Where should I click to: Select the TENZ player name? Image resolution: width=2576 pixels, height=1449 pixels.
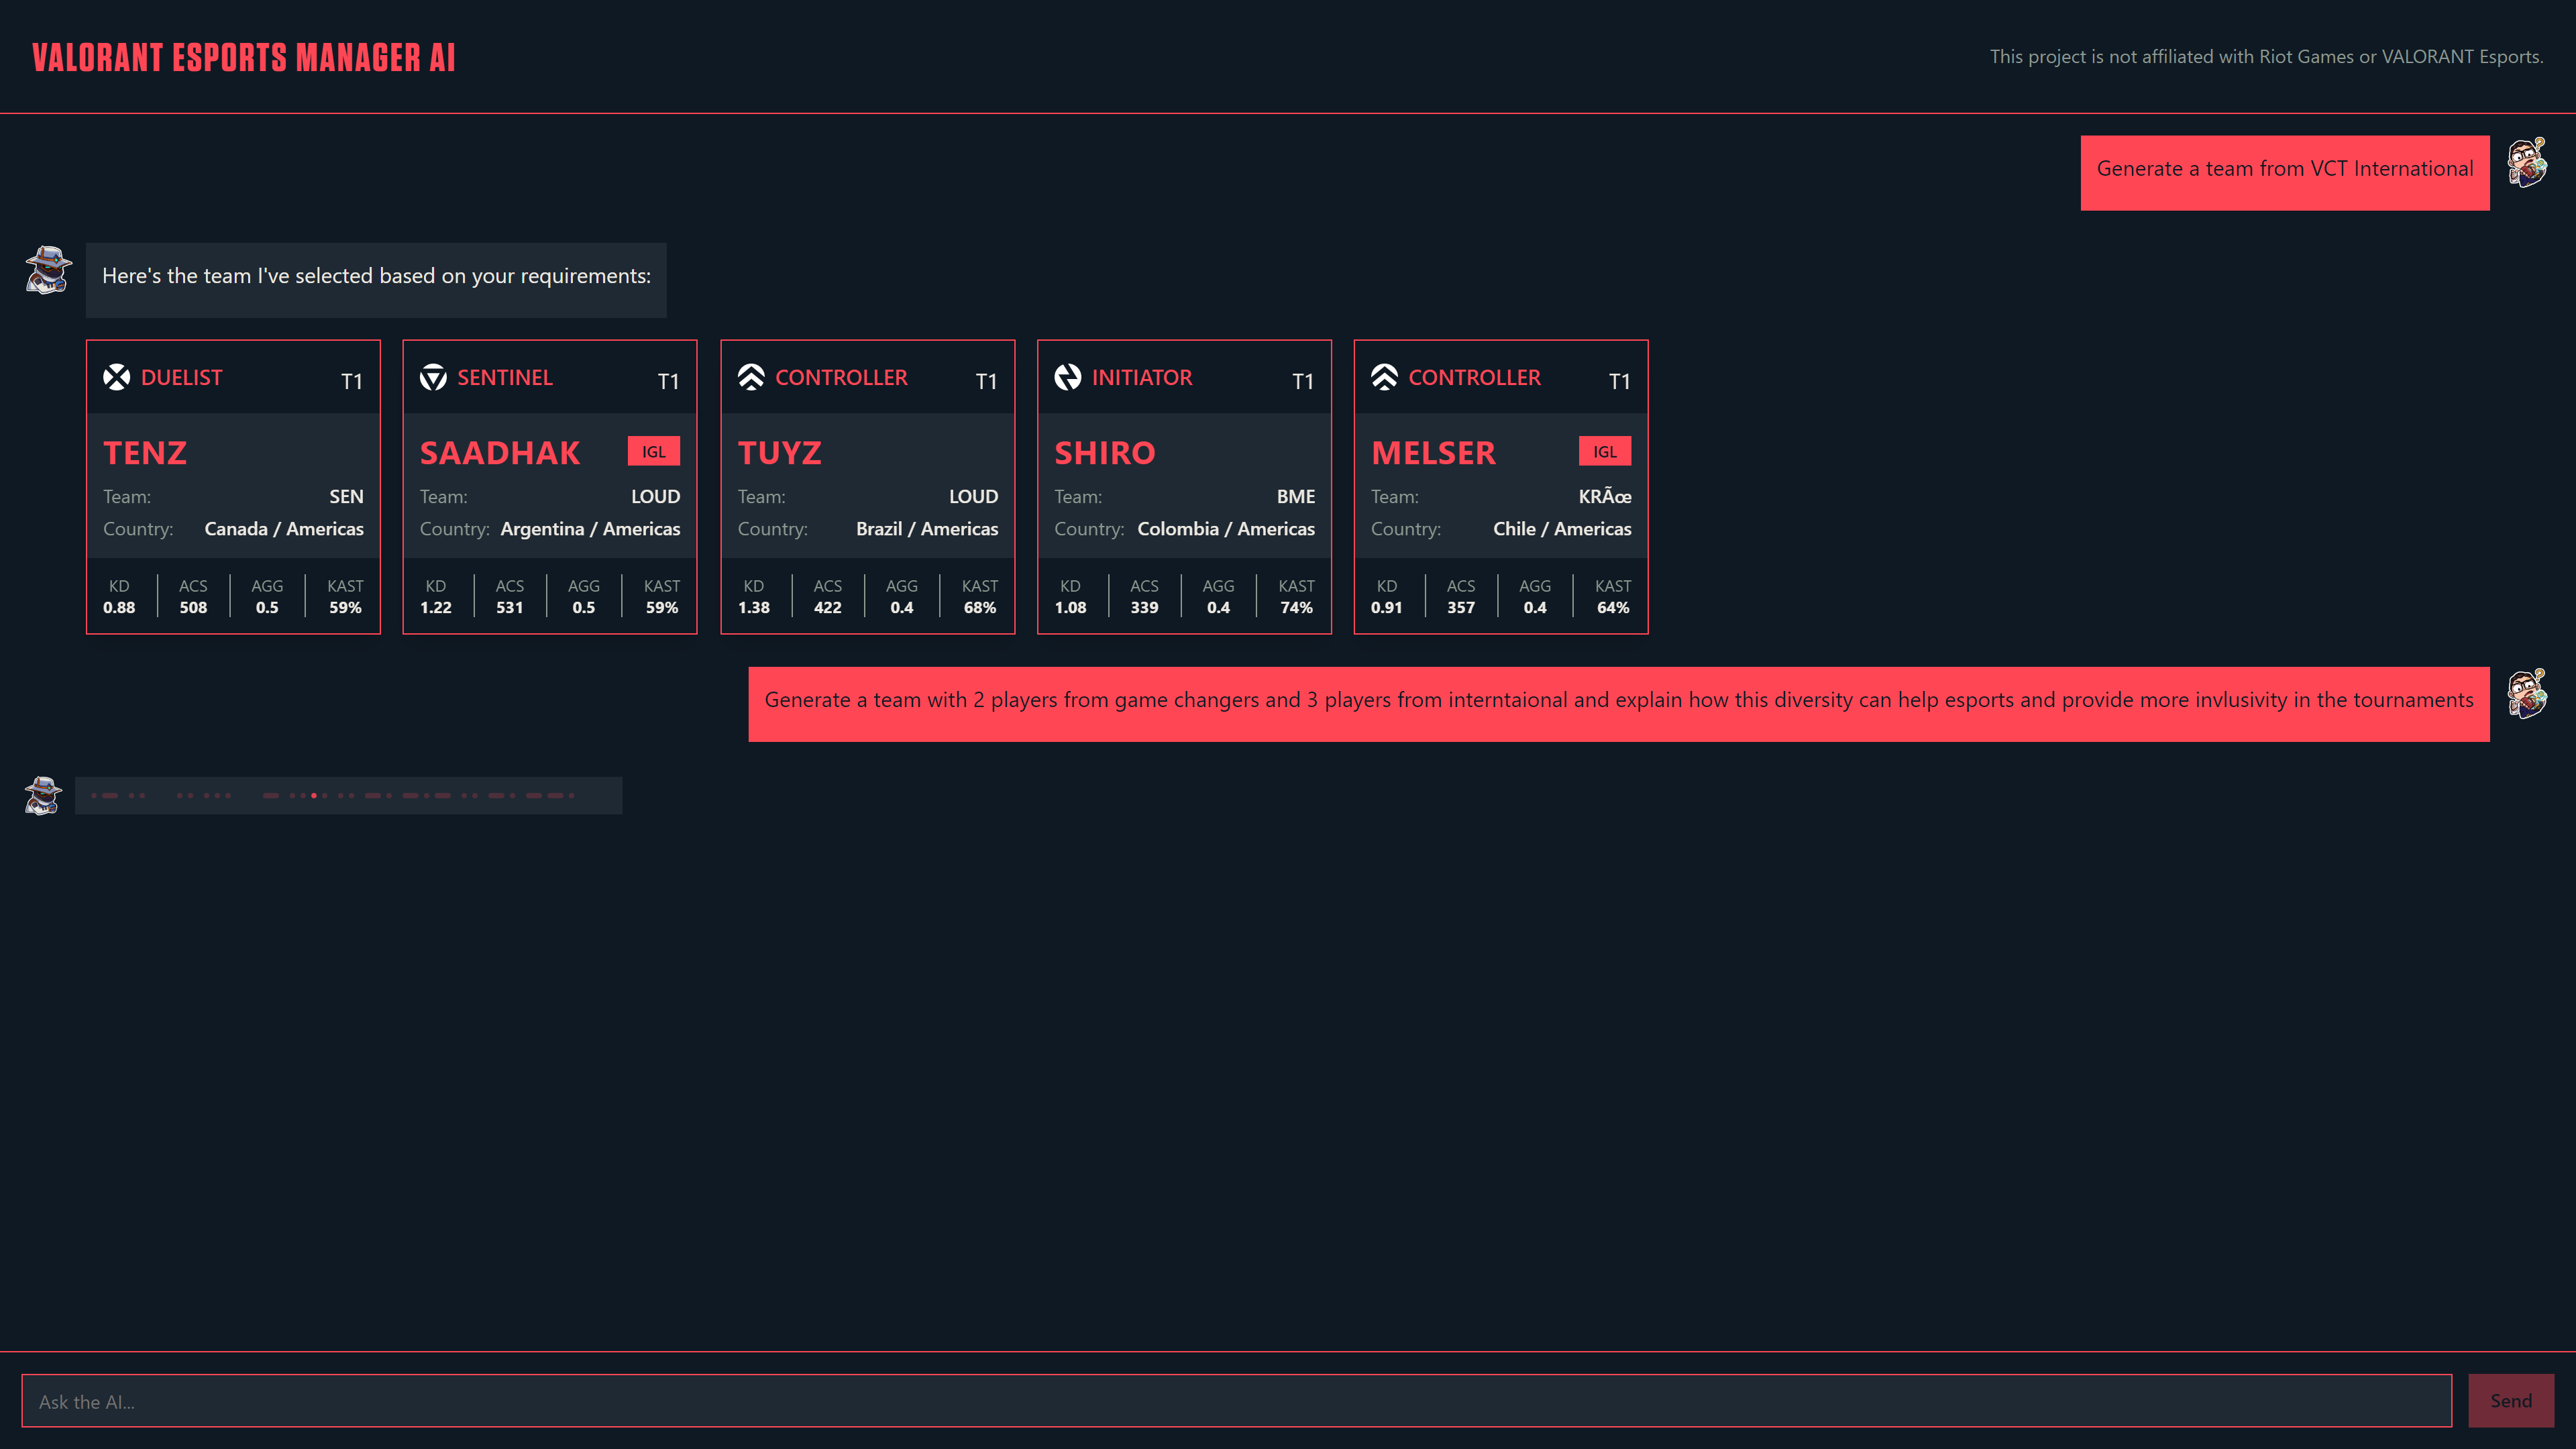coord(145,453)
